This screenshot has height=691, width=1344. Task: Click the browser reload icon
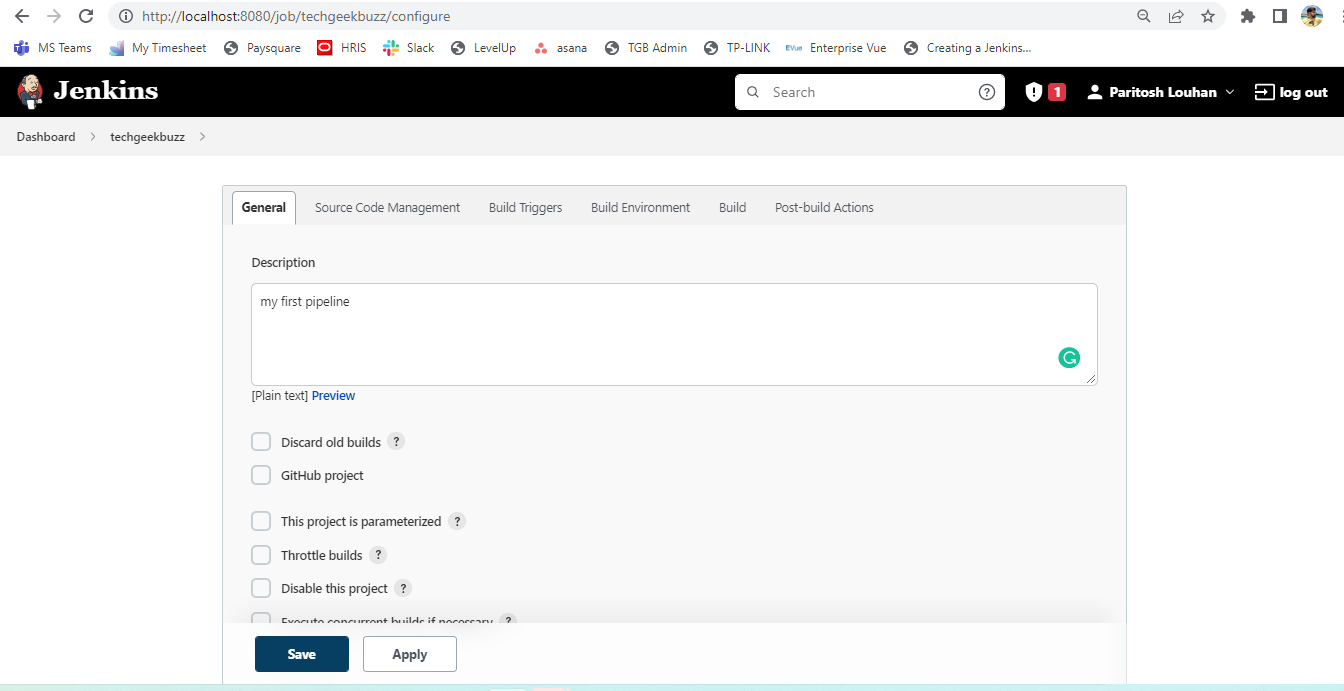pos(86,16)
